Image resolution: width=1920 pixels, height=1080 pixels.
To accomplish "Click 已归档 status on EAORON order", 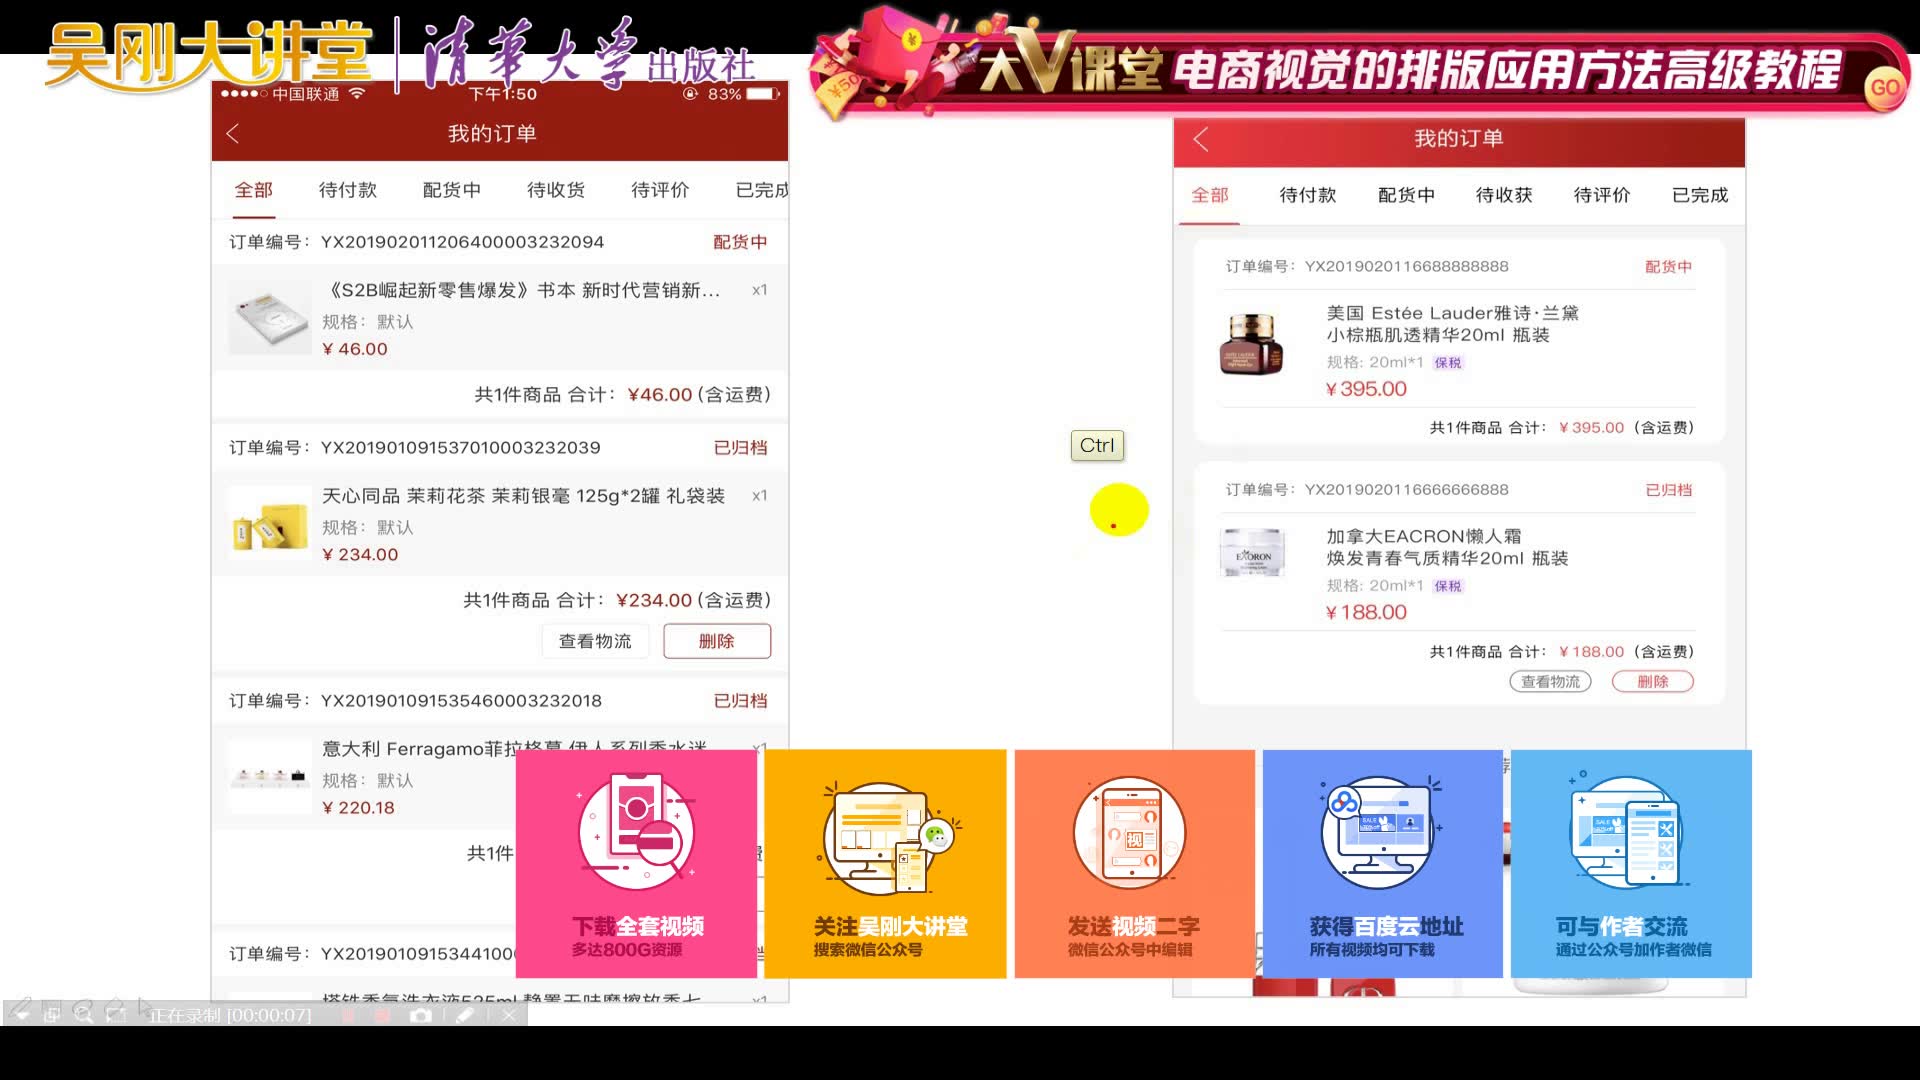I will pos(1668,490).
